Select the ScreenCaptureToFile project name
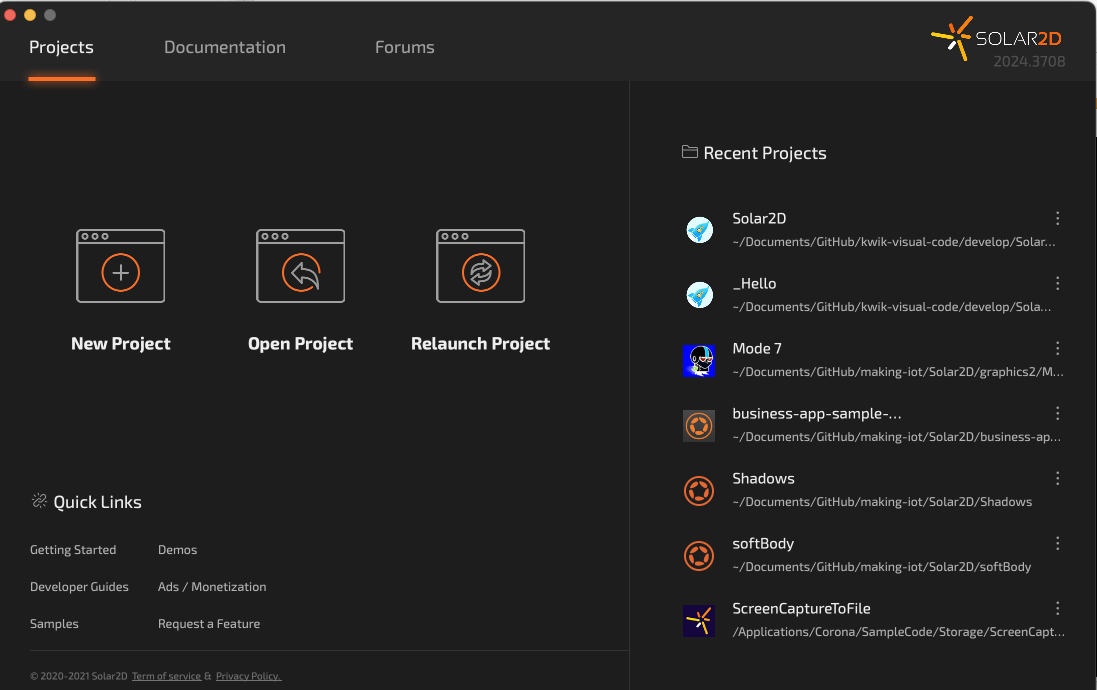 coord(801,609)
